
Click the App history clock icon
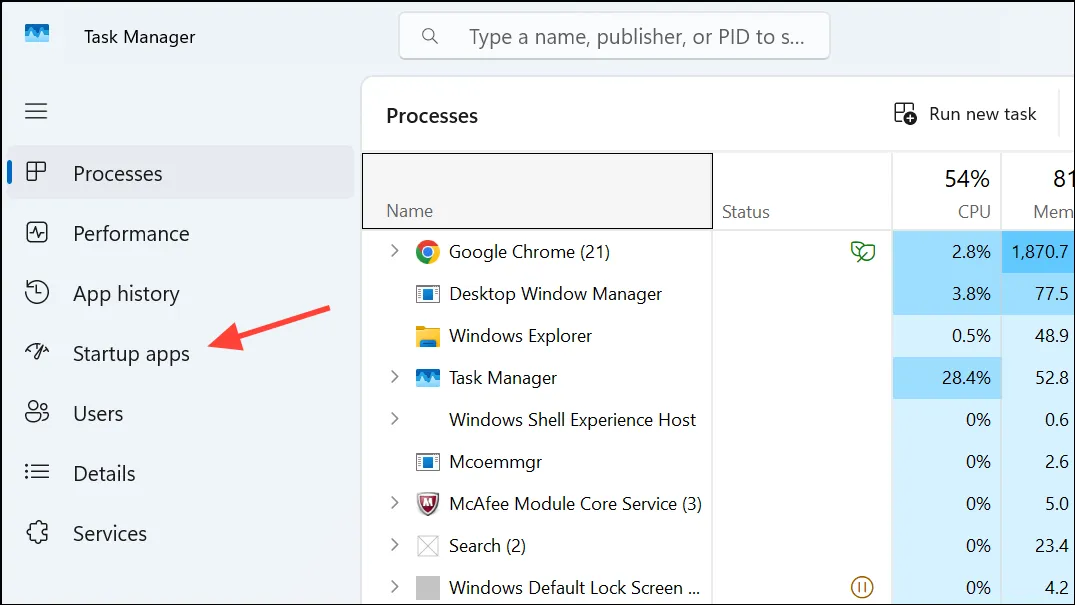point(37,292)
